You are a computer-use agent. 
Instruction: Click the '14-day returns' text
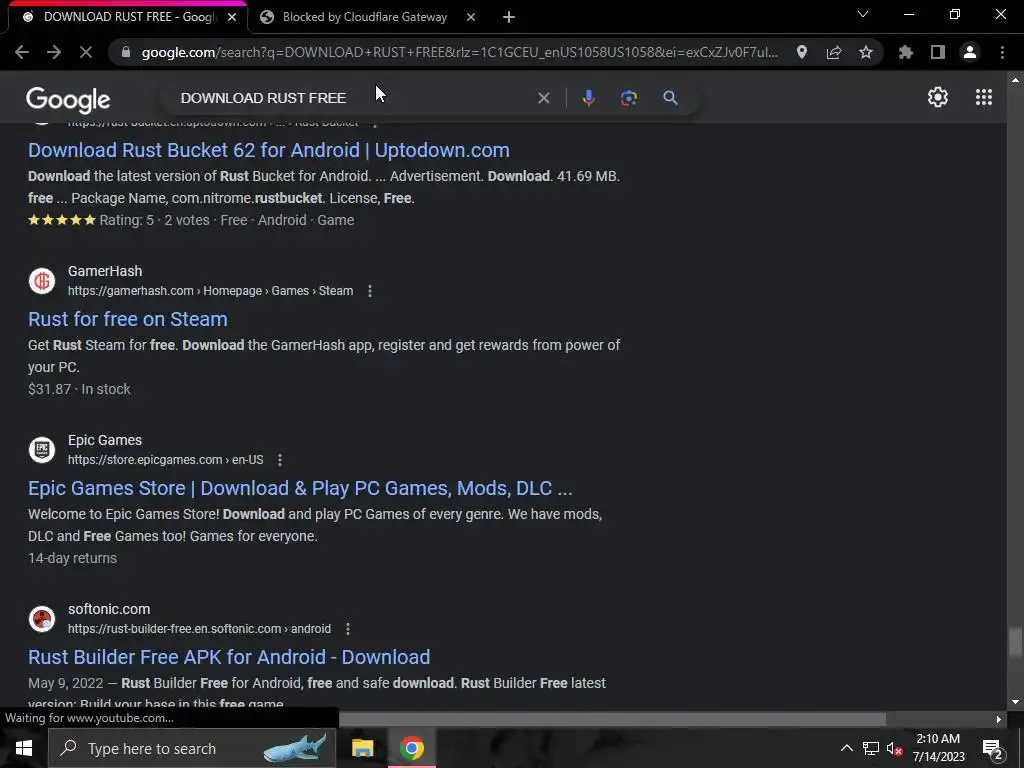72,558
